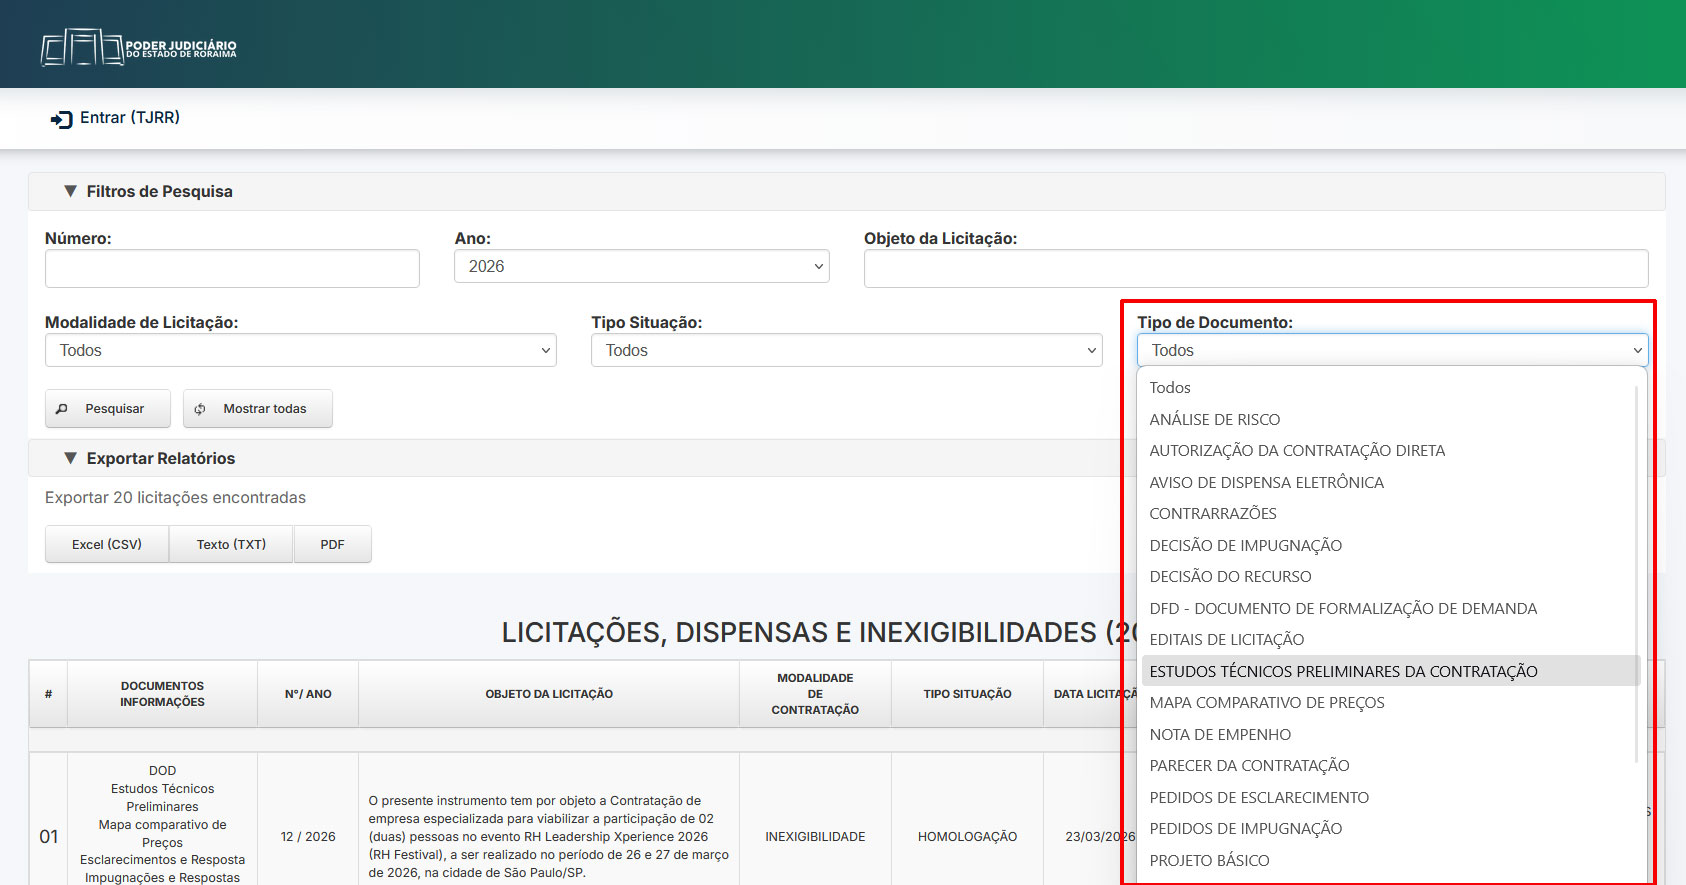Open the Tipo Situação dropdown

point(846,350)
